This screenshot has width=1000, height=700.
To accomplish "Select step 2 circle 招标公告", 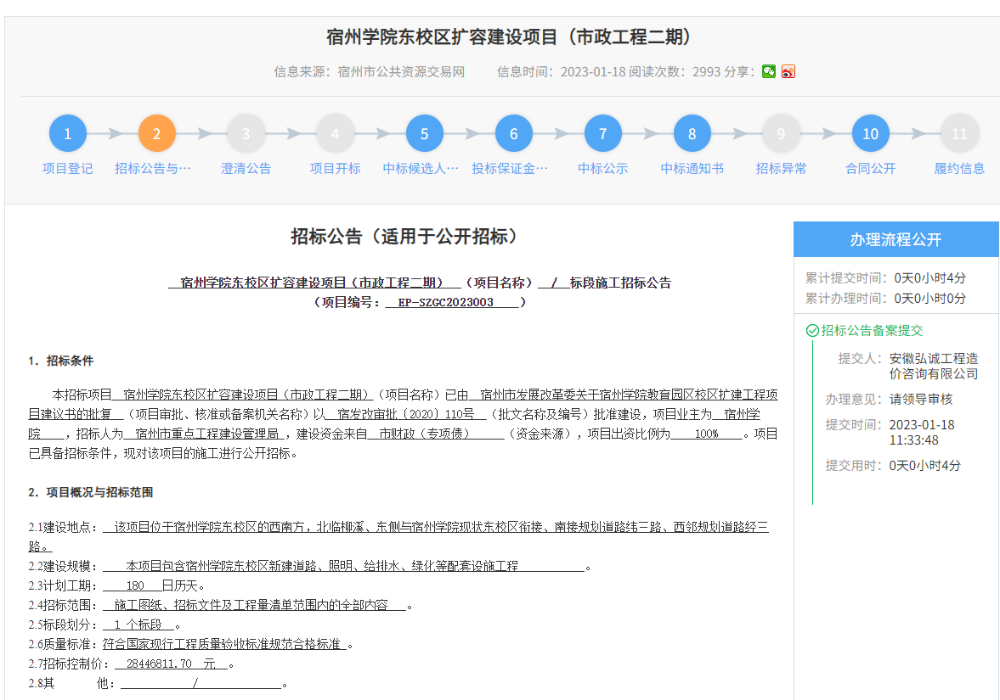I will tap(157, 133).
